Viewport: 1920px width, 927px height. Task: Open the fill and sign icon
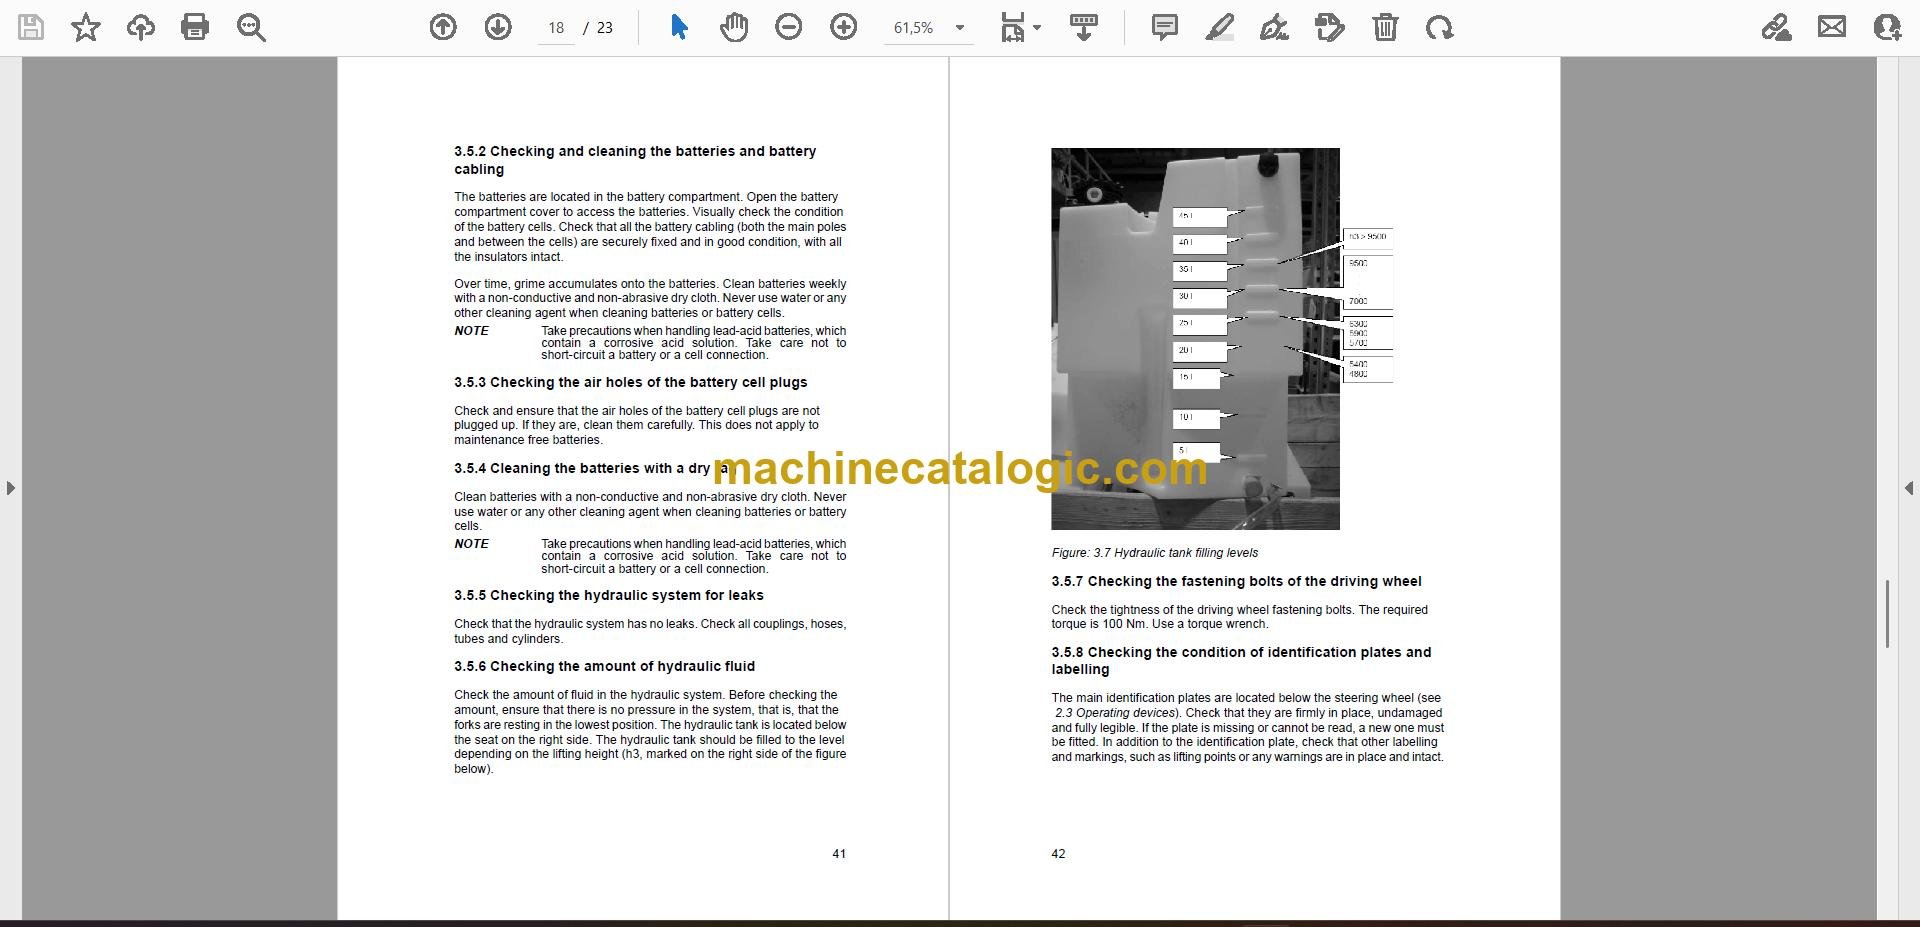[x=1777, y=27]
